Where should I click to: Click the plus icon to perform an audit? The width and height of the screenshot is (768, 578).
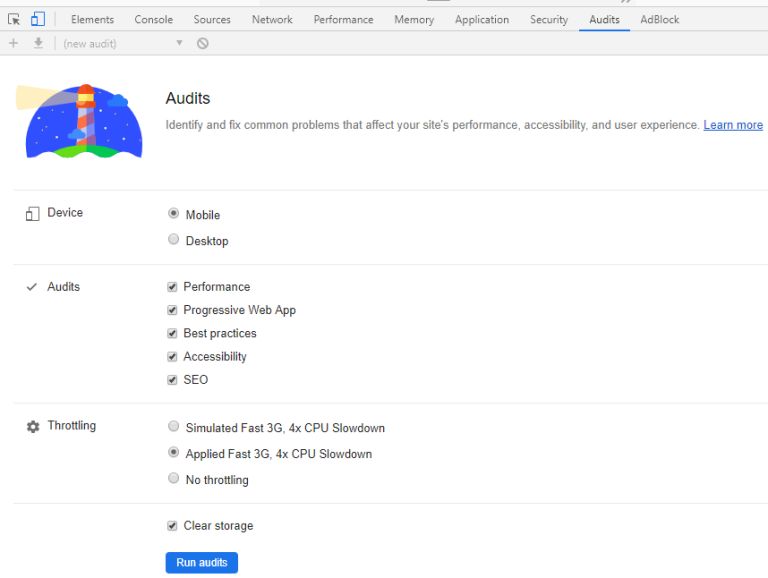click(14, 44)
